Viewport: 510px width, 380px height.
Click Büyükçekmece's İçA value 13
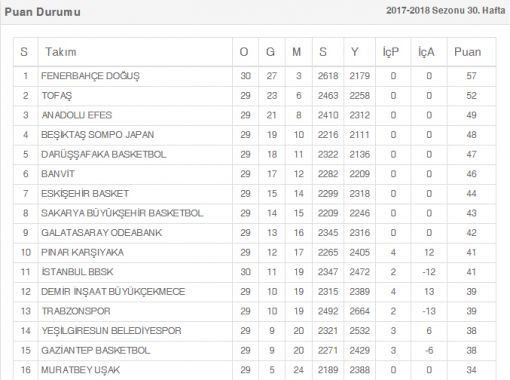tap(429, 291)
